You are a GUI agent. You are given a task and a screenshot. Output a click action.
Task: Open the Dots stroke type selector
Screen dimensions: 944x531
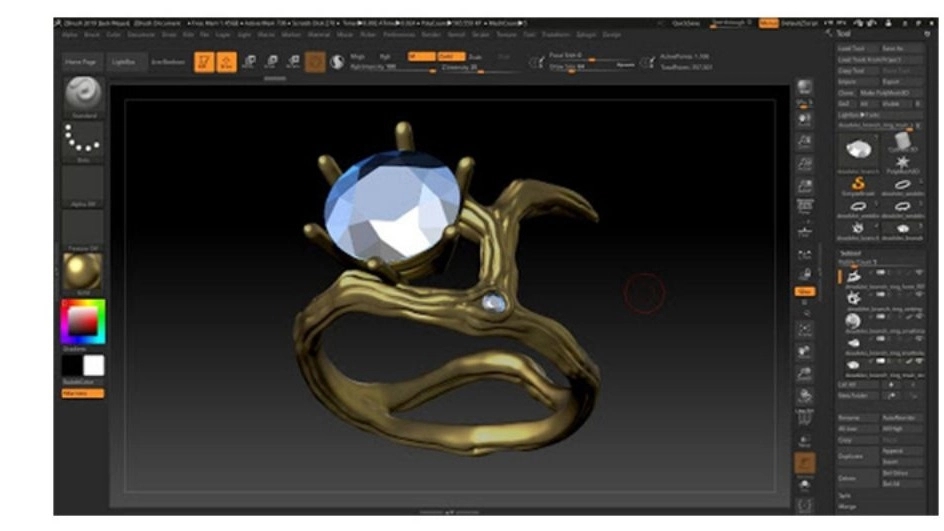pos(84,140)
